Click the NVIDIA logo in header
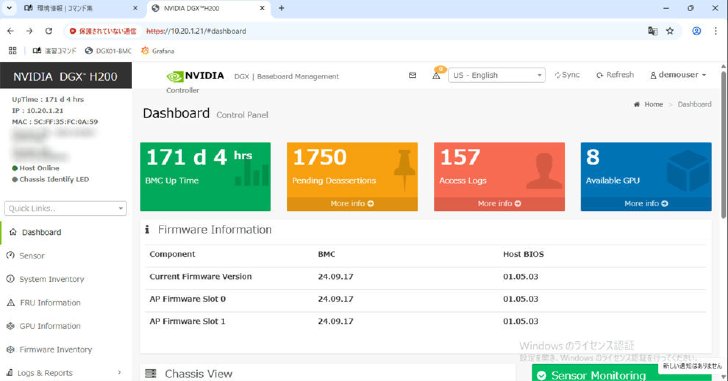The width and height of the screenshot is (728, 381). coord(195,76)
